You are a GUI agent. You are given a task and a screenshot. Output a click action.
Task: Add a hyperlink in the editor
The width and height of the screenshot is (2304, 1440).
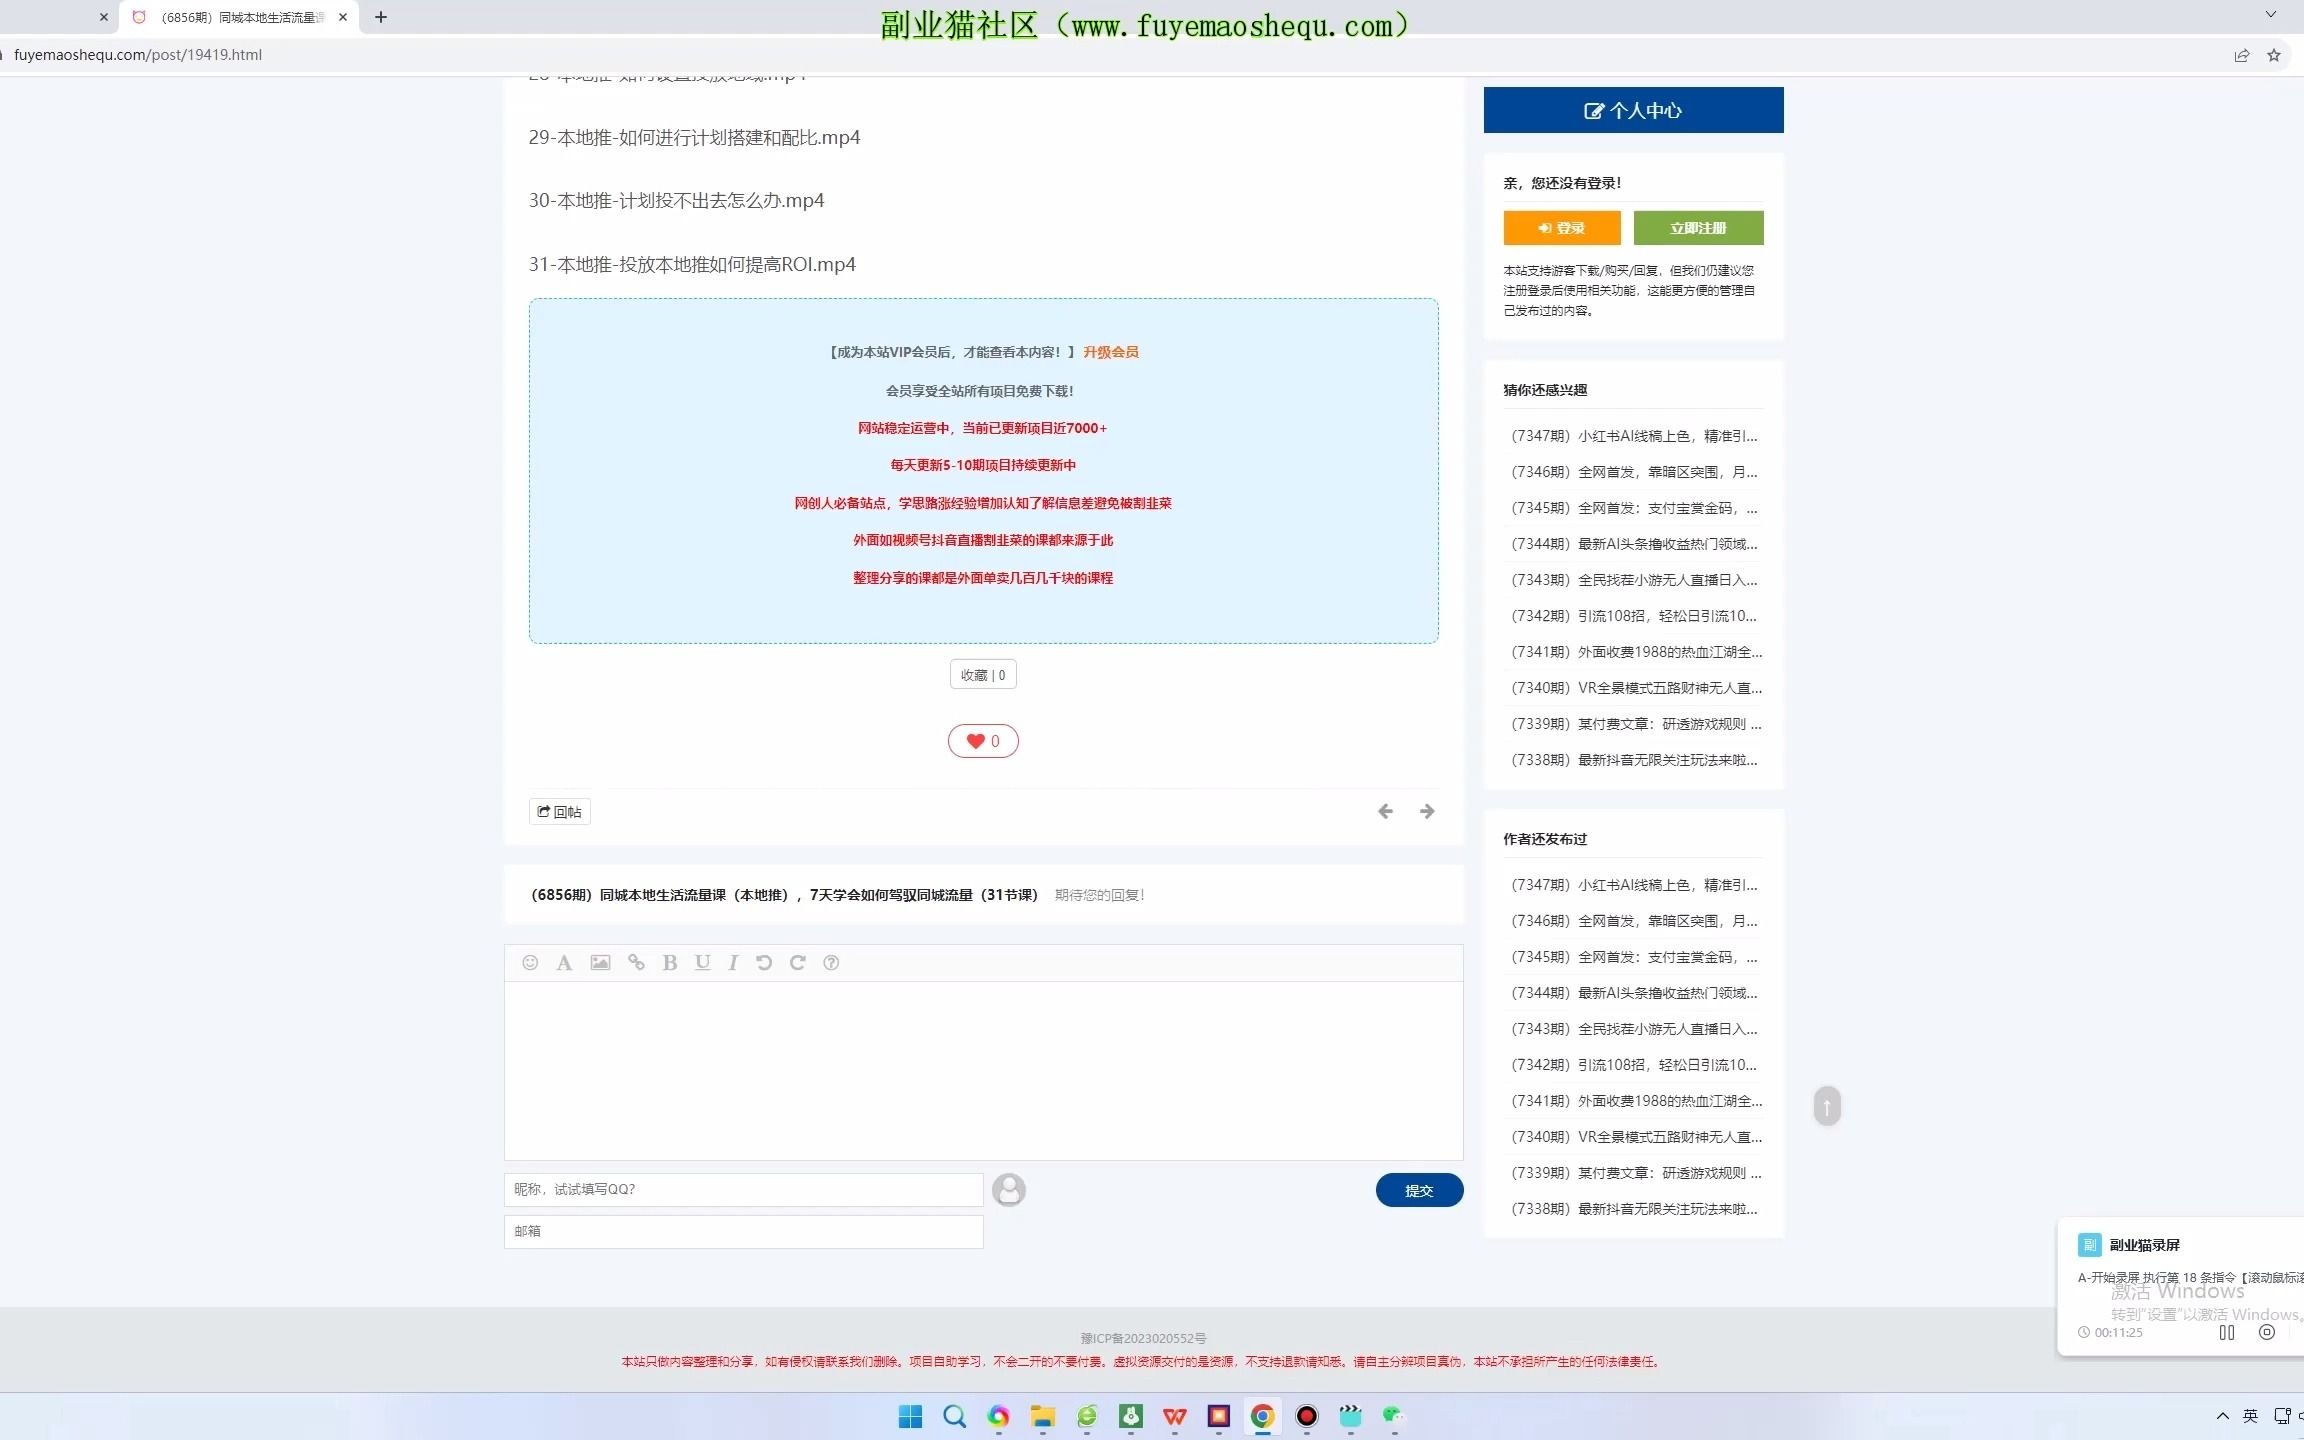(x=636, y=962)
